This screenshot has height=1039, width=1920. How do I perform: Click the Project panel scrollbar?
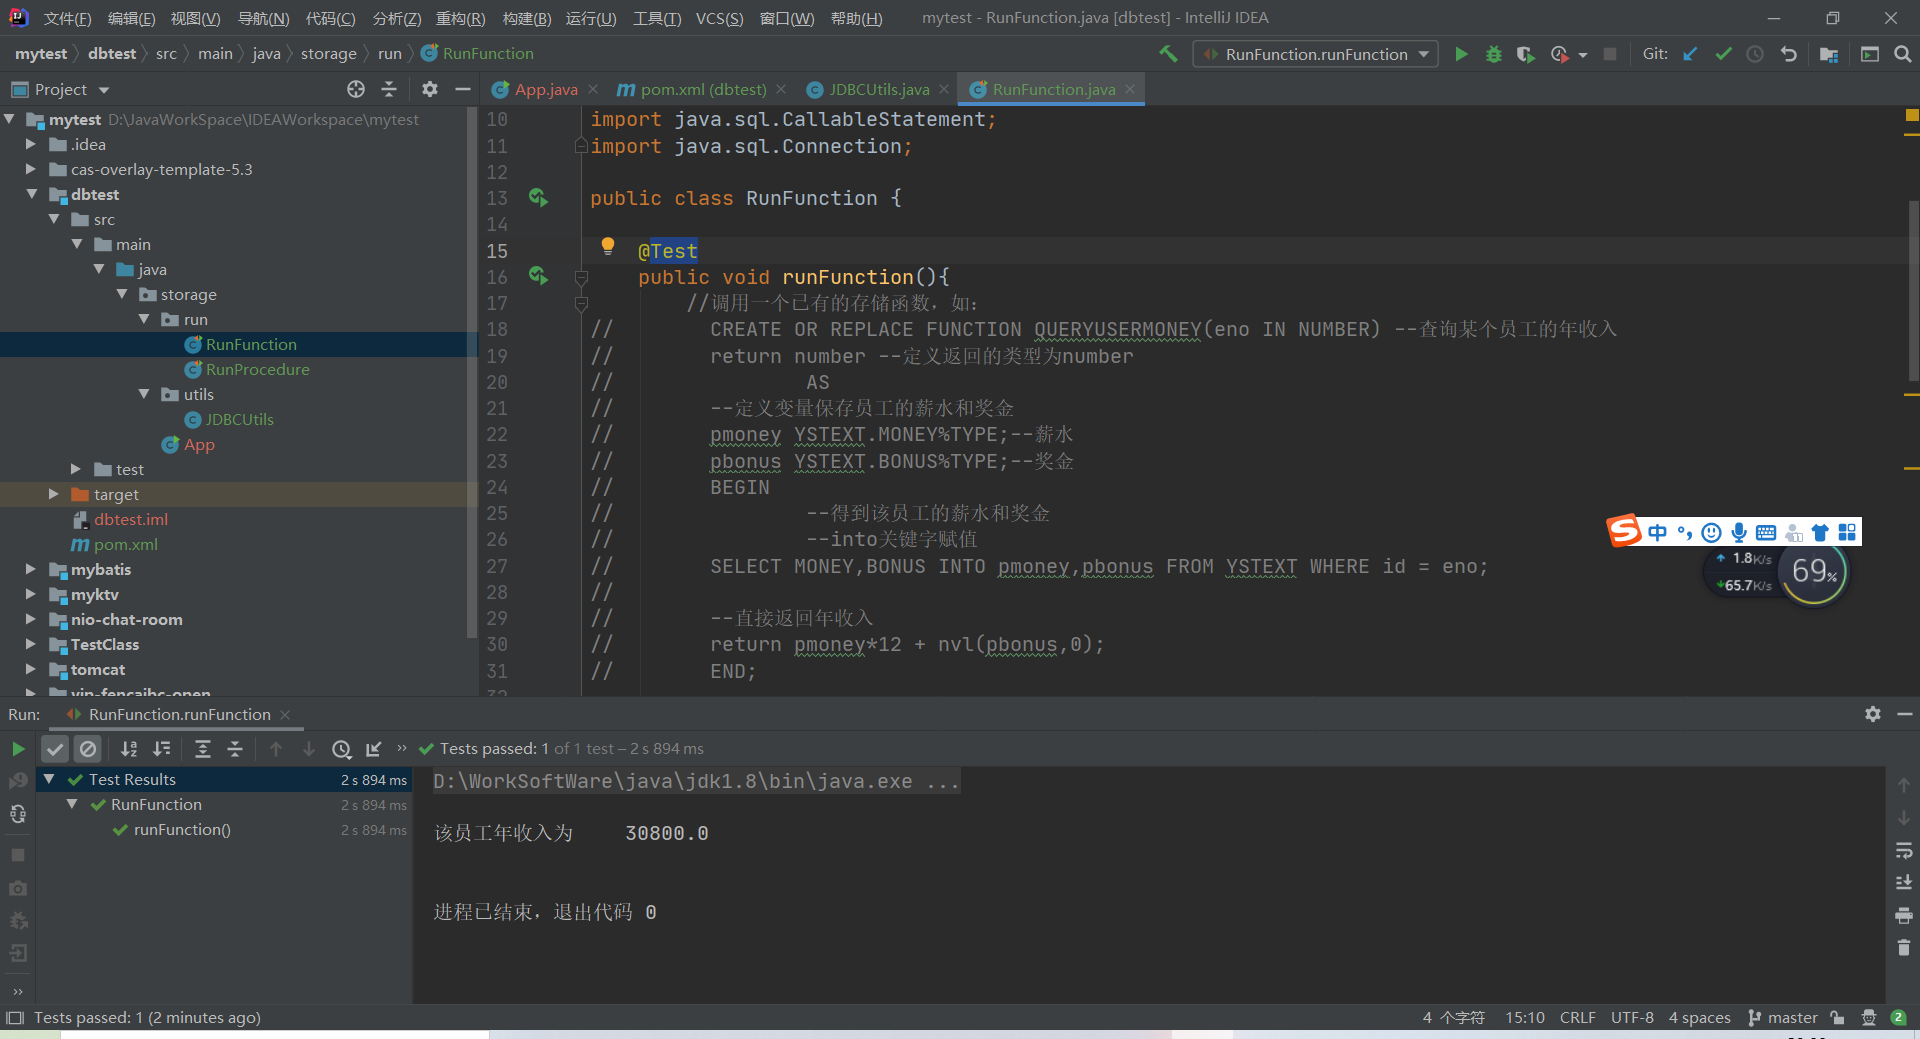point(472,370)
